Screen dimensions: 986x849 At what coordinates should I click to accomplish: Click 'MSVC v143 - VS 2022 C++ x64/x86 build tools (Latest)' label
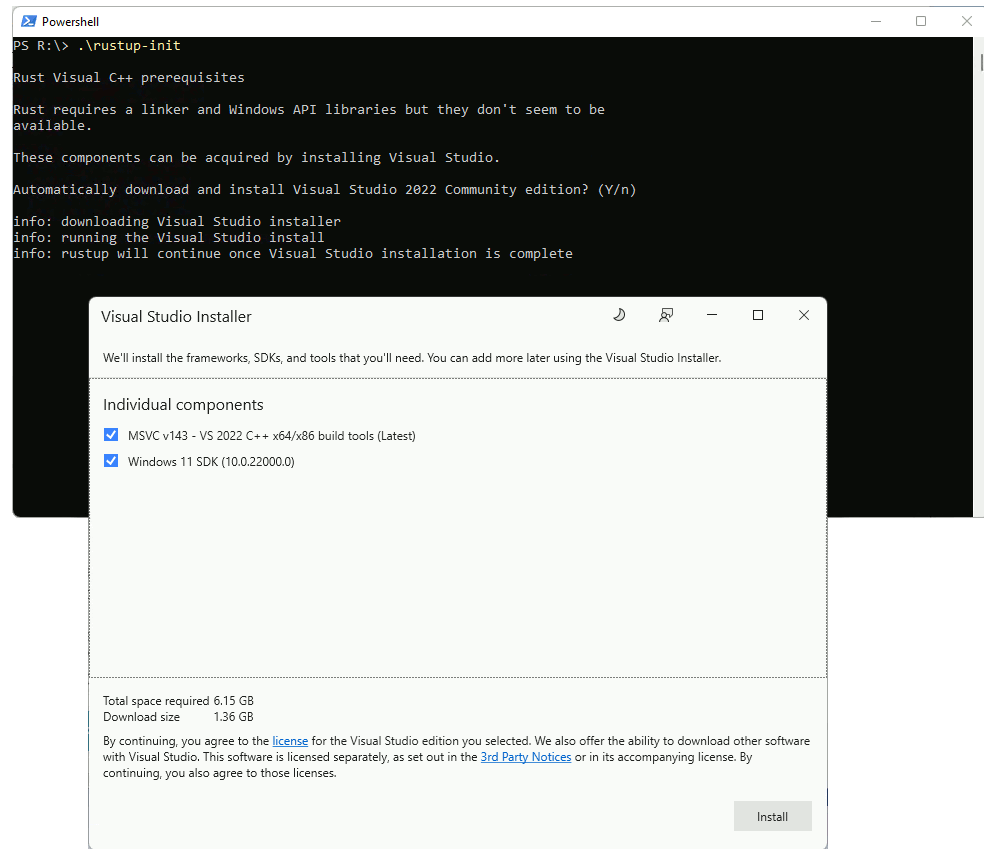click(272, 435)
